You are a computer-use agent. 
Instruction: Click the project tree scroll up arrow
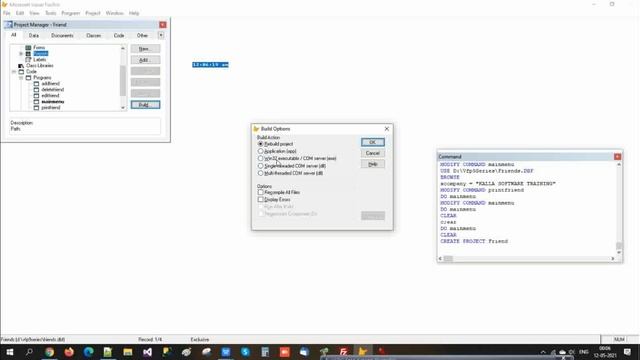(123, 48)
